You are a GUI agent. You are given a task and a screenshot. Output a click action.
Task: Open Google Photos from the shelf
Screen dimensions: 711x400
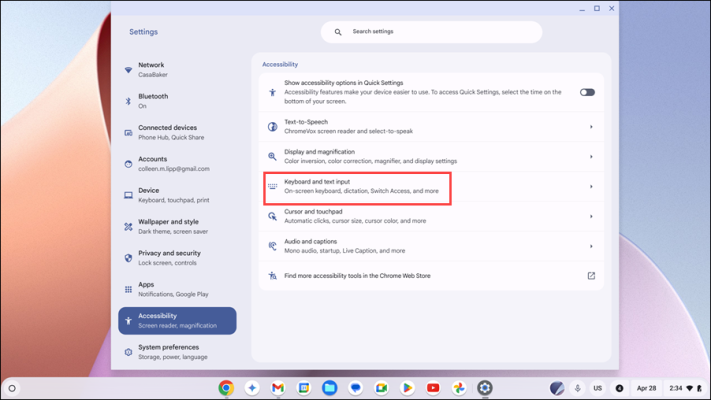[x=459, y=388]
